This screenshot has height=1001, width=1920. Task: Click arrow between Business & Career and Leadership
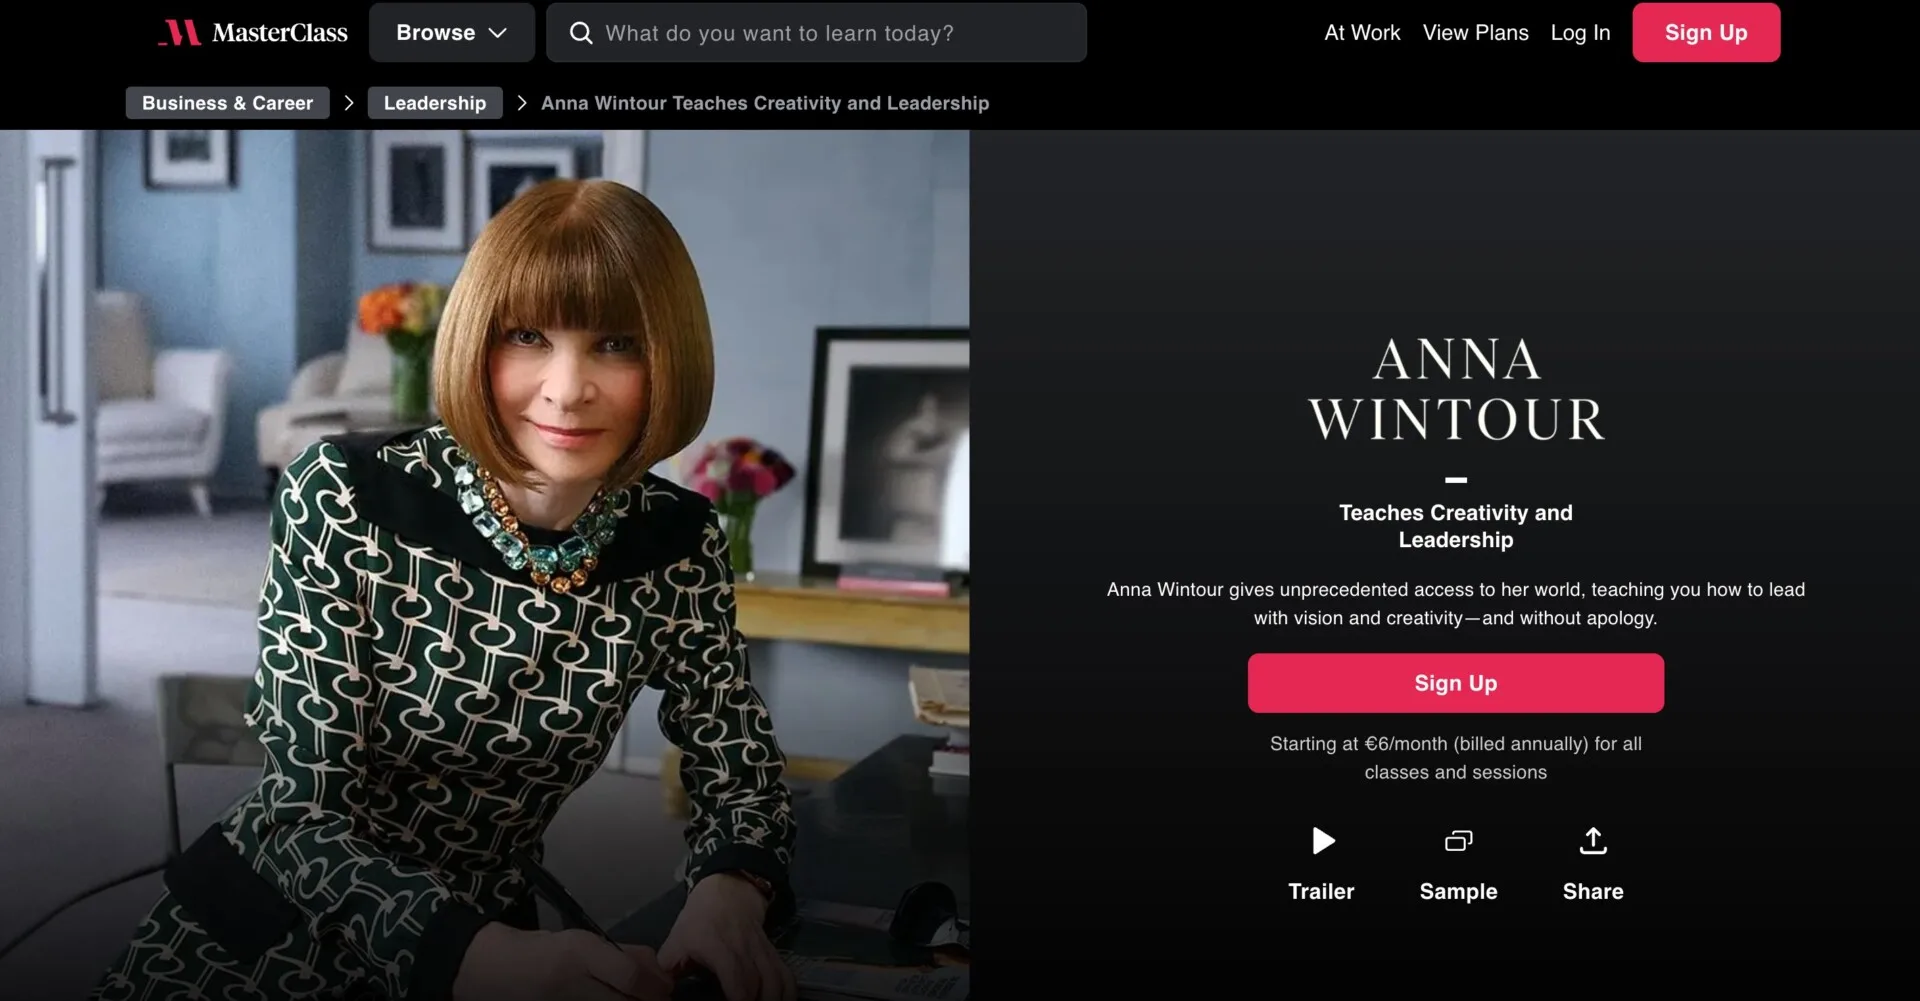click(x=348, y=103)
